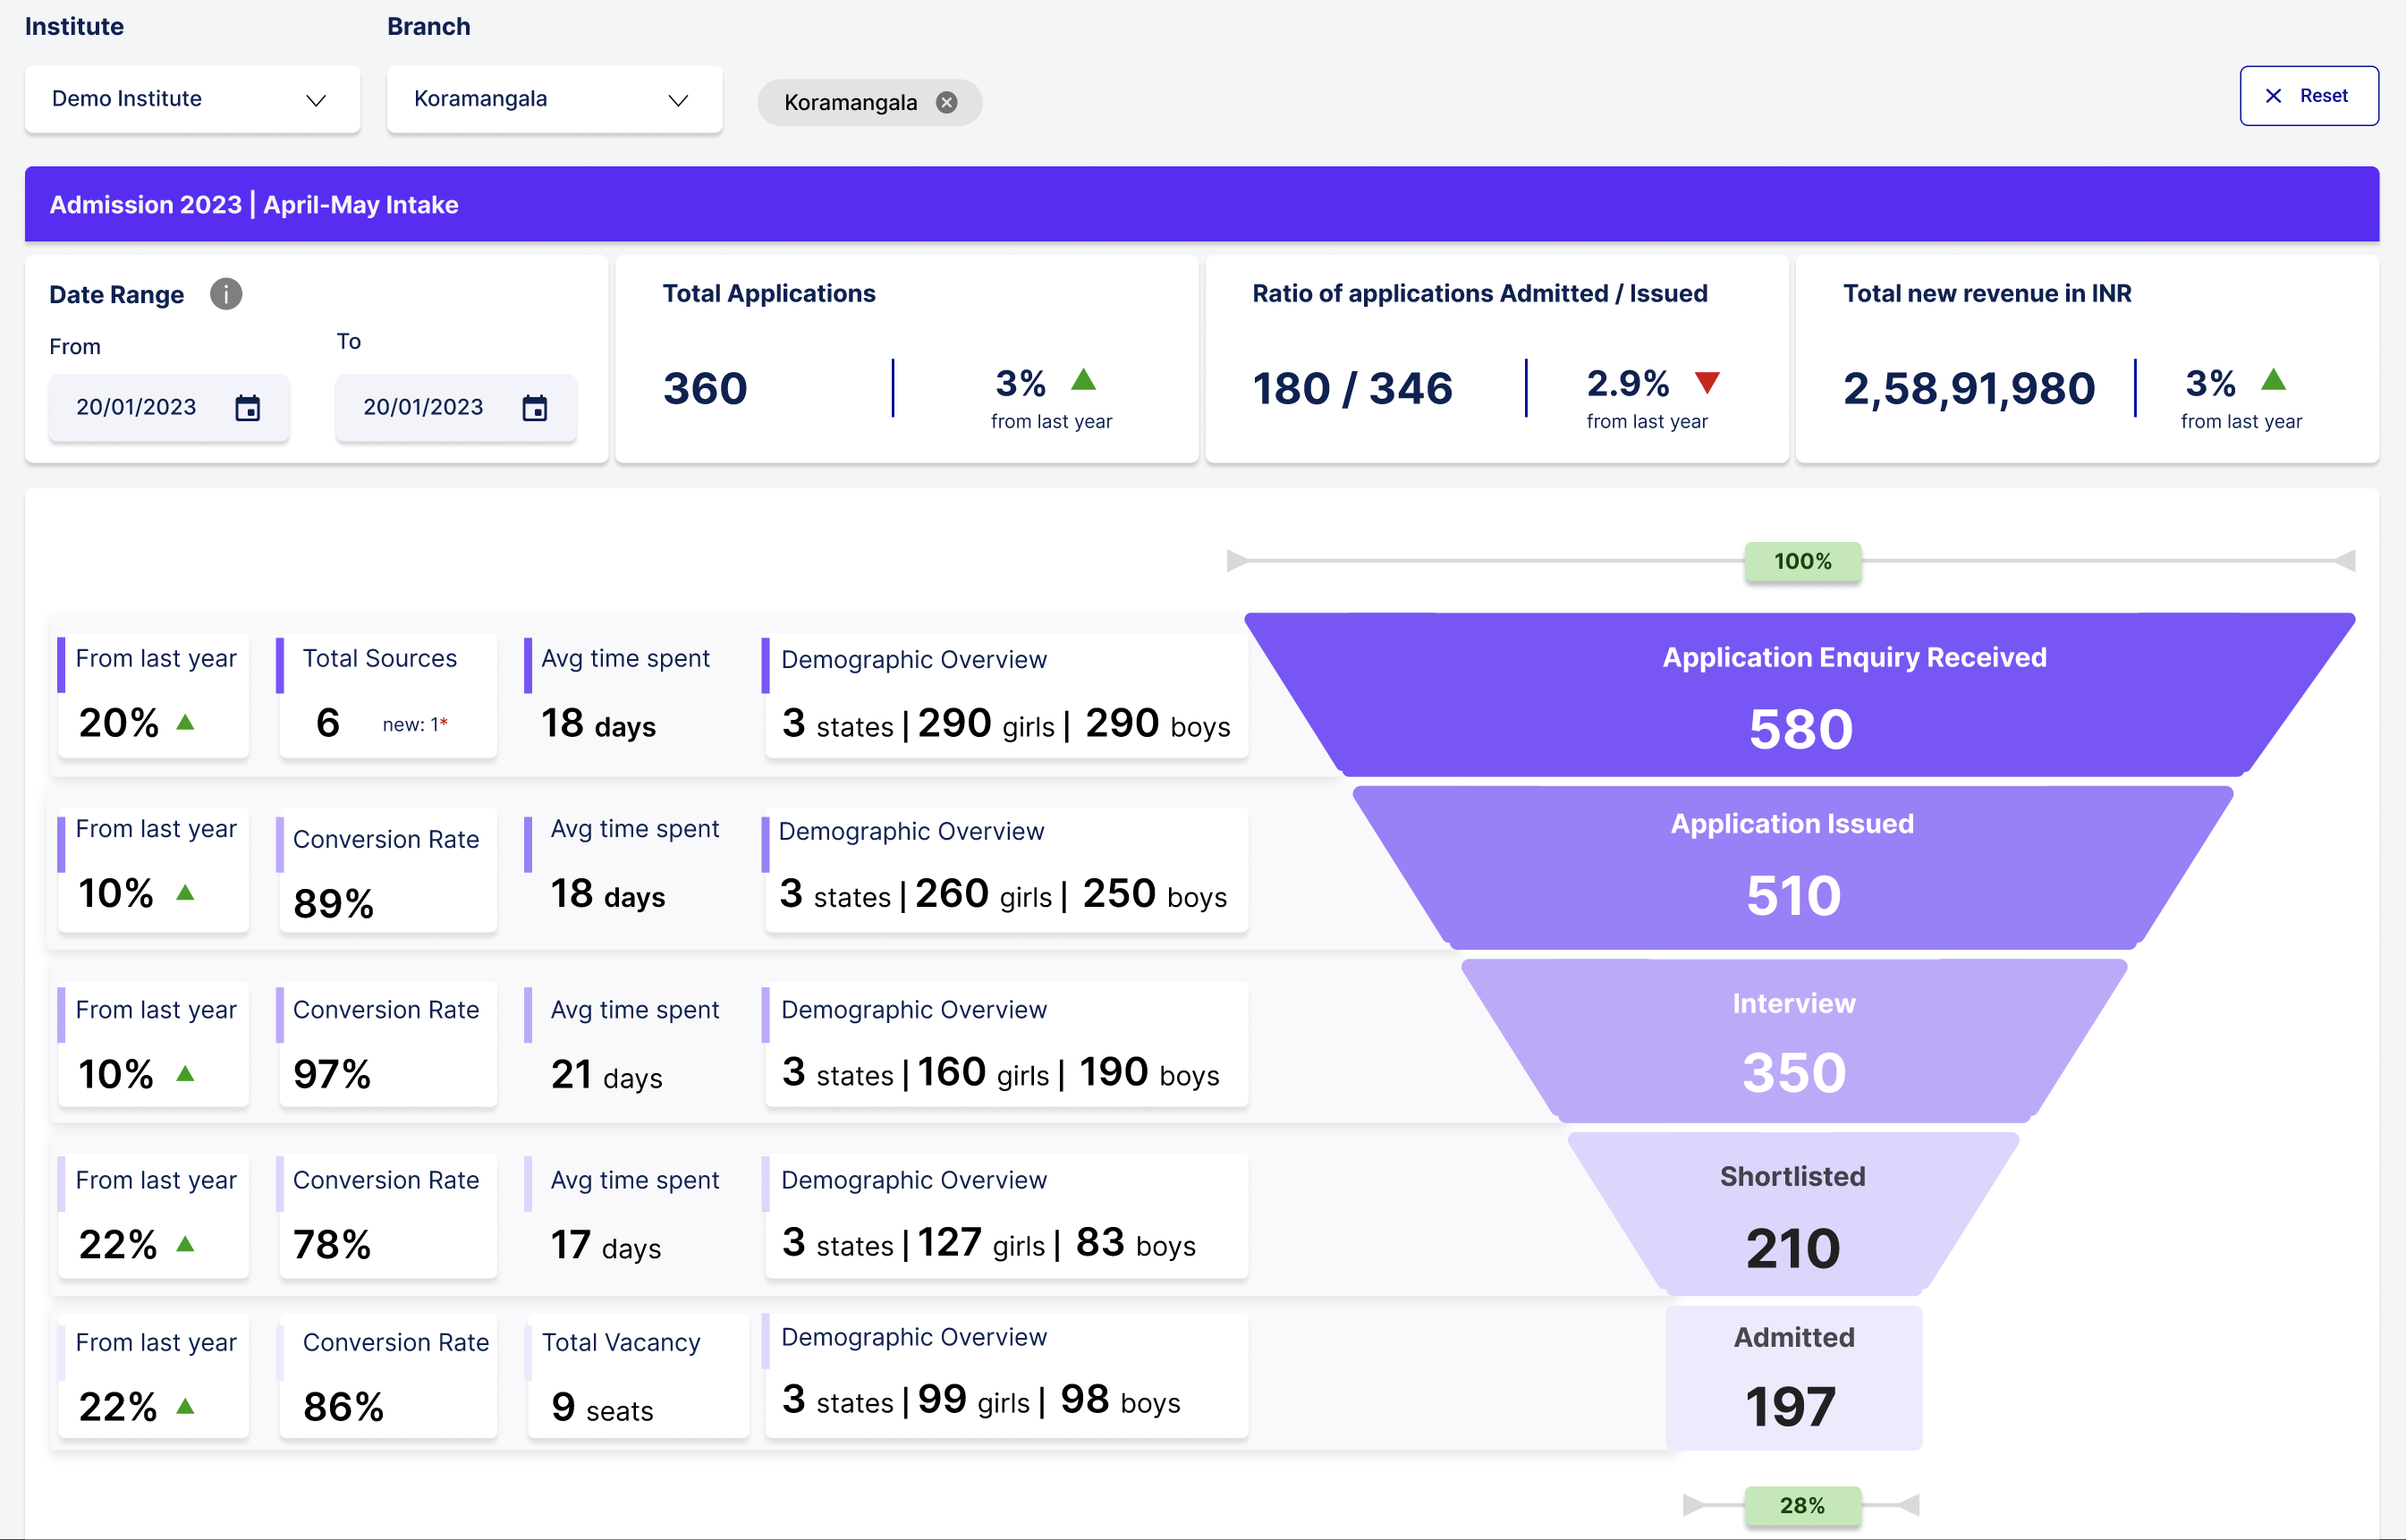Click the red decrease arrow on Admitted/Issued ratio
Image resolution: width=2406 pixels, height=1540 pixels.
coord(1708,383)
